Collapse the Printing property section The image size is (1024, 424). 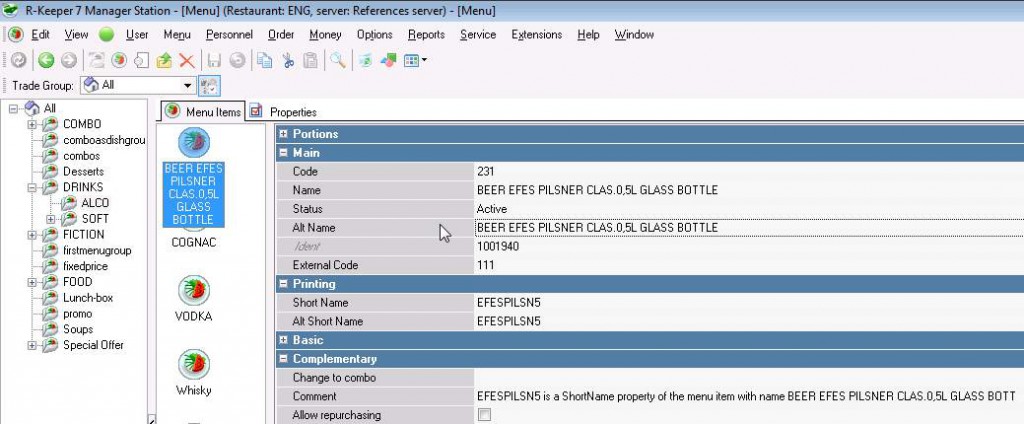coord(283,284)
